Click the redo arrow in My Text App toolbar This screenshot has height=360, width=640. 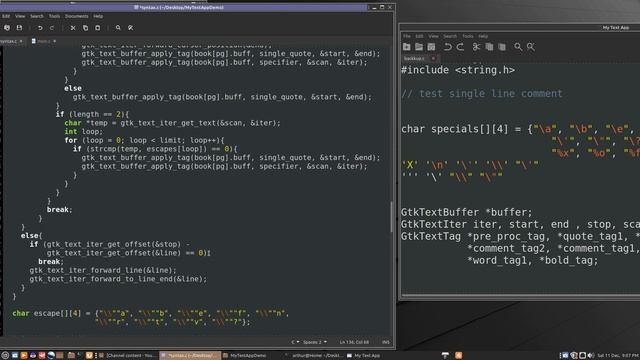point(460,47)
